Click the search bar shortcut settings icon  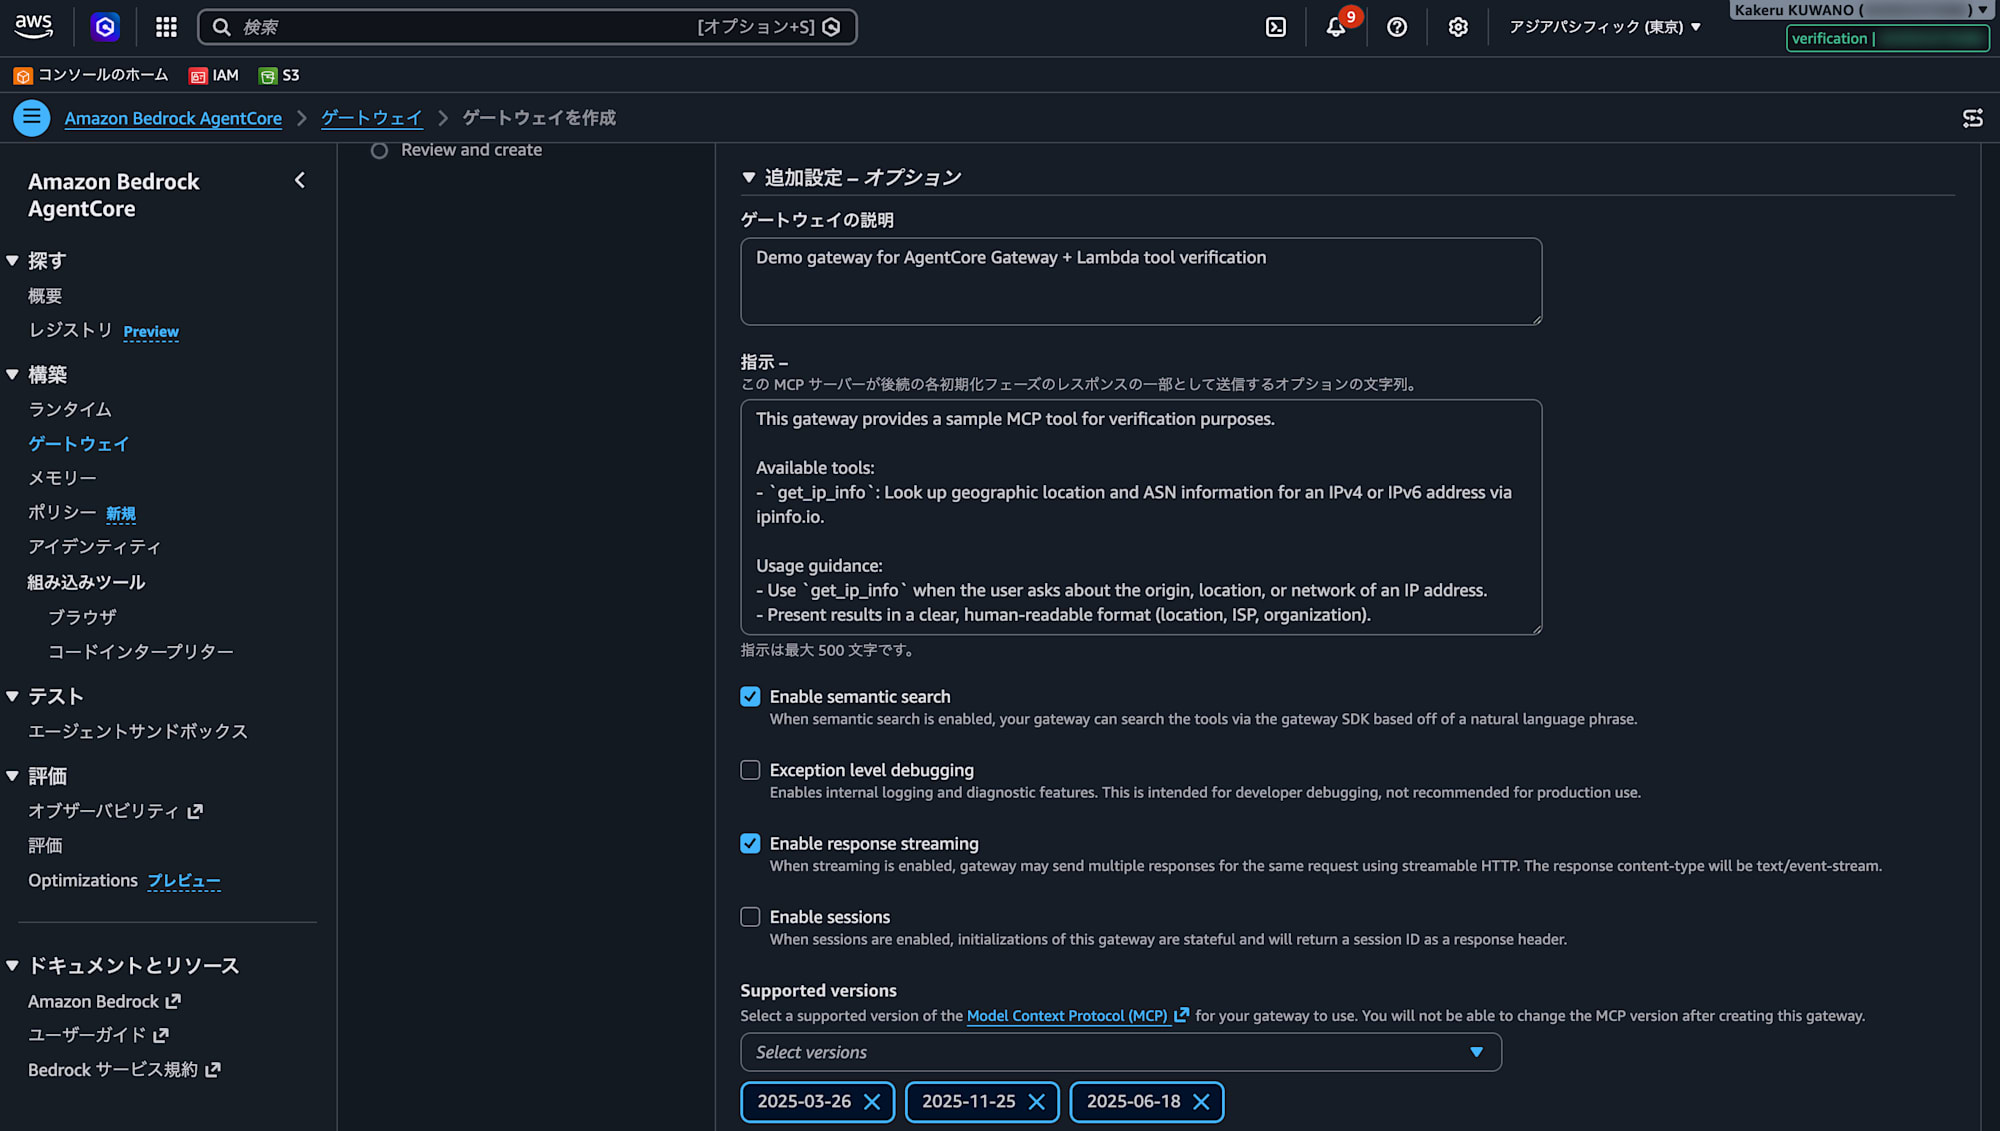[831, 27]
